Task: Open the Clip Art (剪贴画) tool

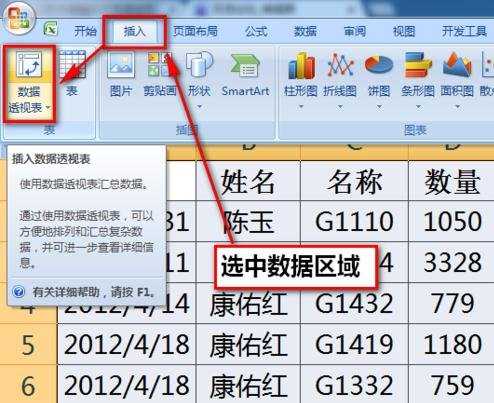Action: coord(160,64)
